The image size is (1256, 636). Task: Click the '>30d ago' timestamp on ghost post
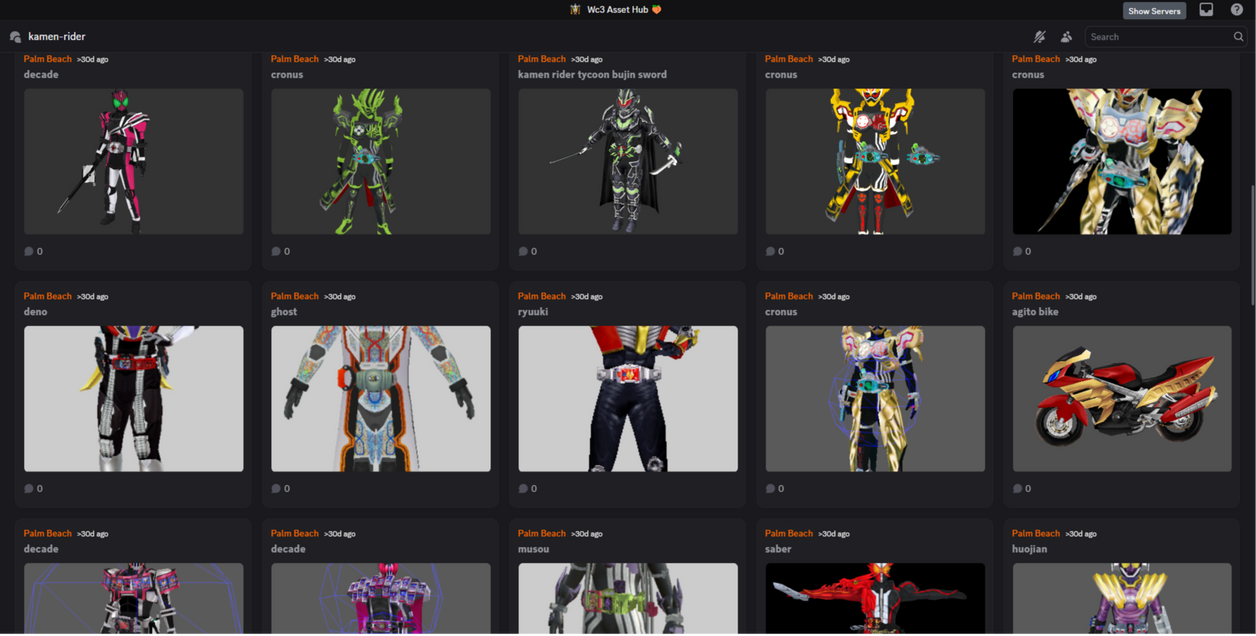[340, 297]
